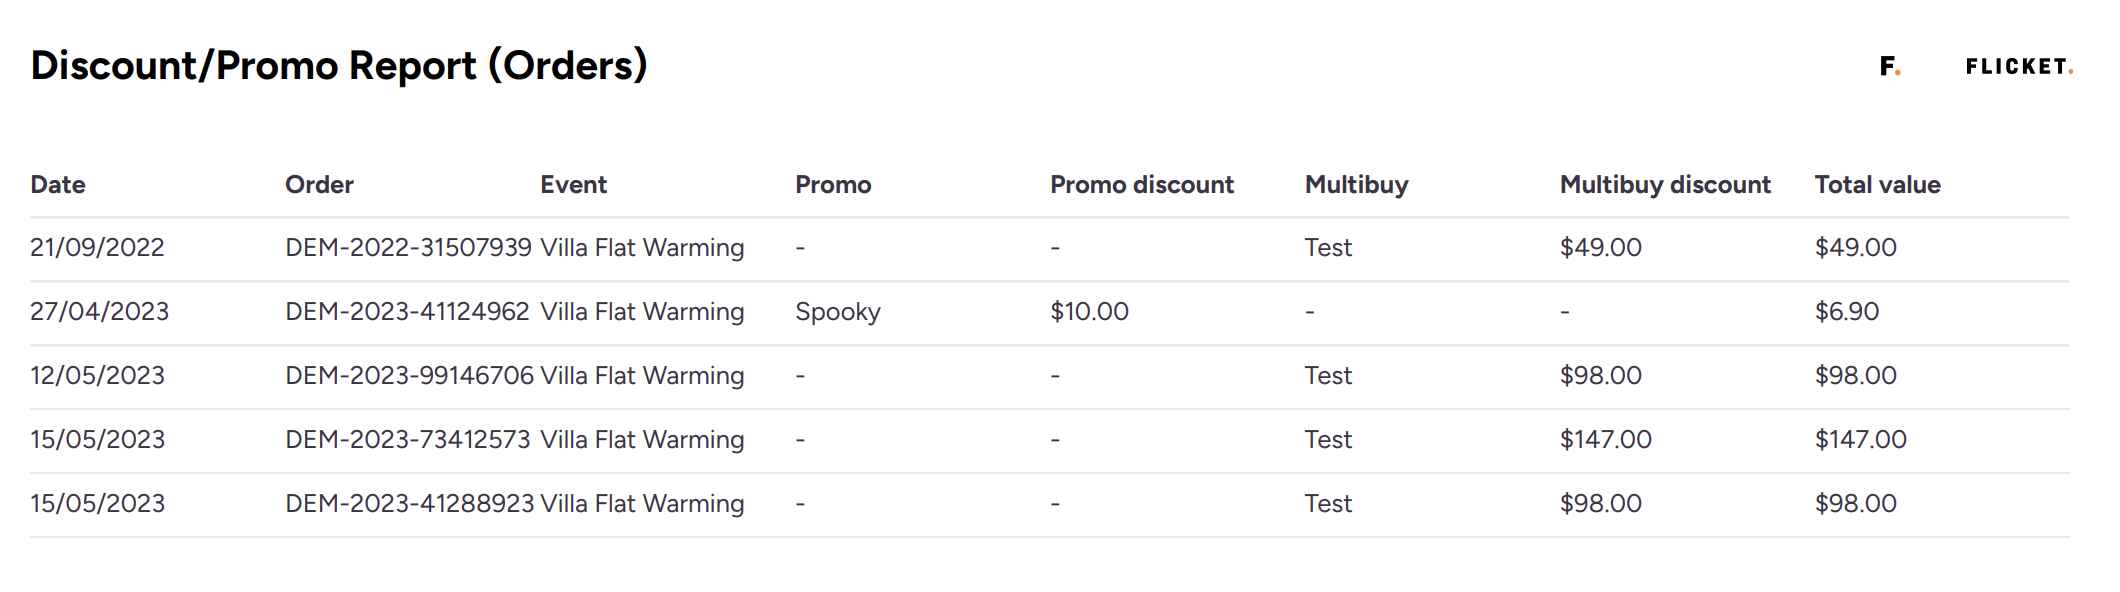Click the Flicket F logo icon
2120x592 pixels.
click(x=1889, y=66)
